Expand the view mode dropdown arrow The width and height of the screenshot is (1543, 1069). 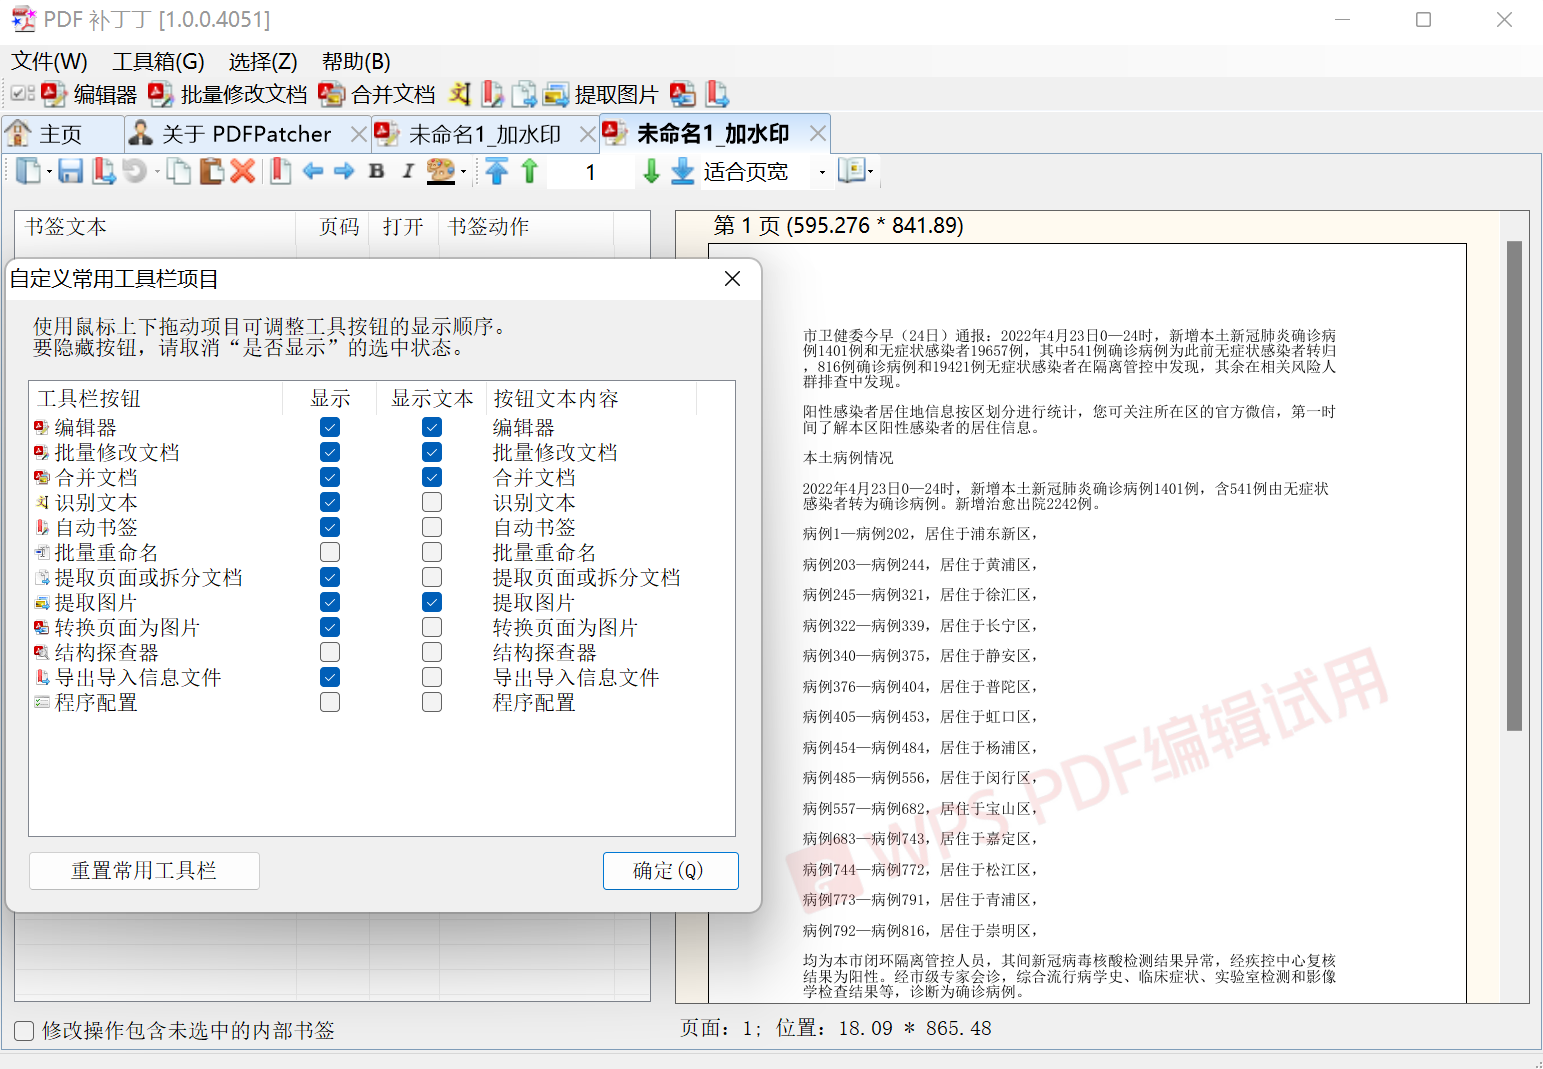[x=870, y=172]
